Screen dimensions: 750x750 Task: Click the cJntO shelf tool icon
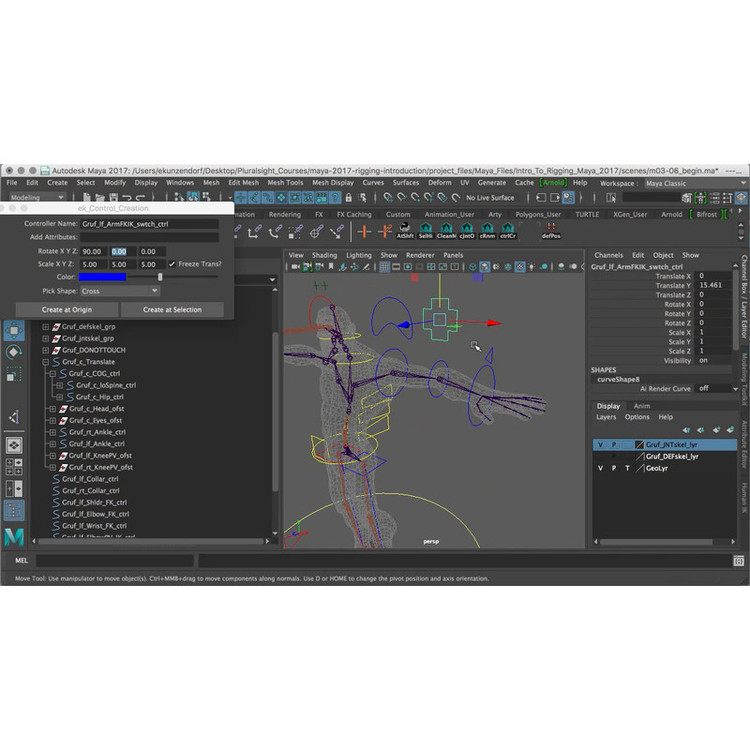coord(466,231)
